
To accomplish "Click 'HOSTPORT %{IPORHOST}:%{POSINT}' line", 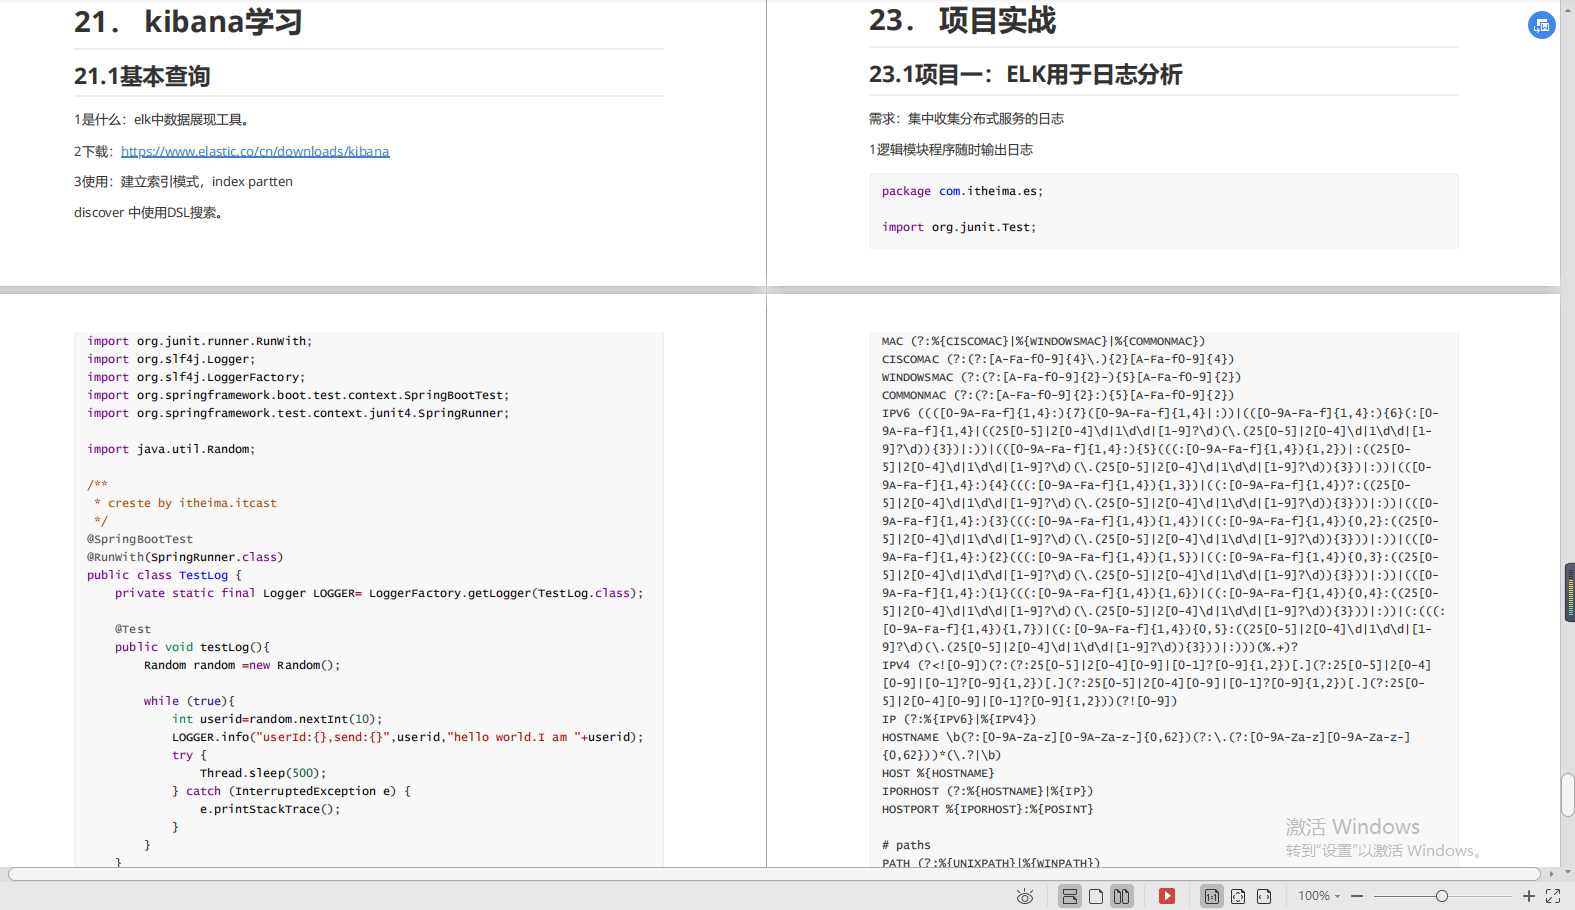I will pyautogui.click(x=987, y=809).
